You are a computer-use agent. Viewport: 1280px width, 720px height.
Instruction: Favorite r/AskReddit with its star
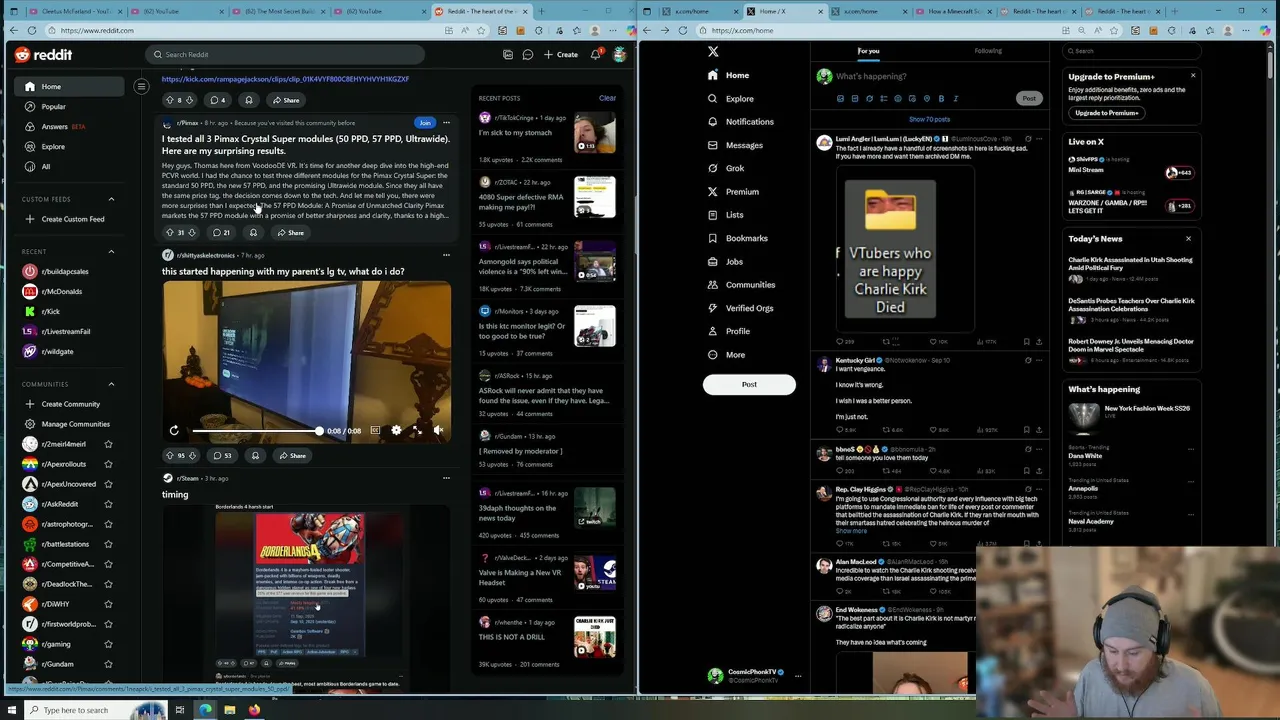[x=108, y=504]
